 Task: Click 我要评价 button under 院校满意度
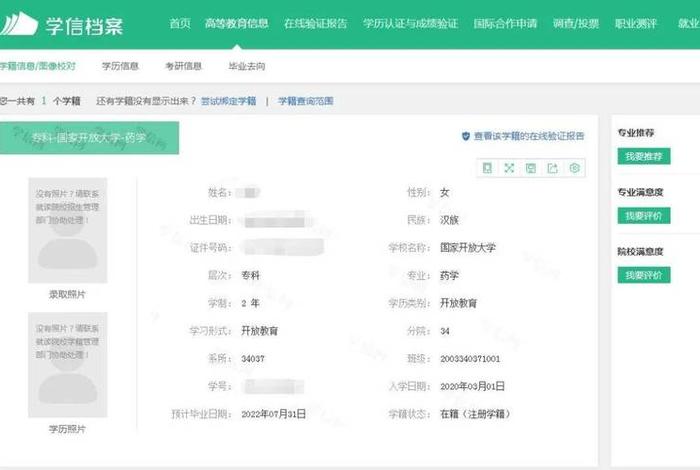[x=644, y=275]
